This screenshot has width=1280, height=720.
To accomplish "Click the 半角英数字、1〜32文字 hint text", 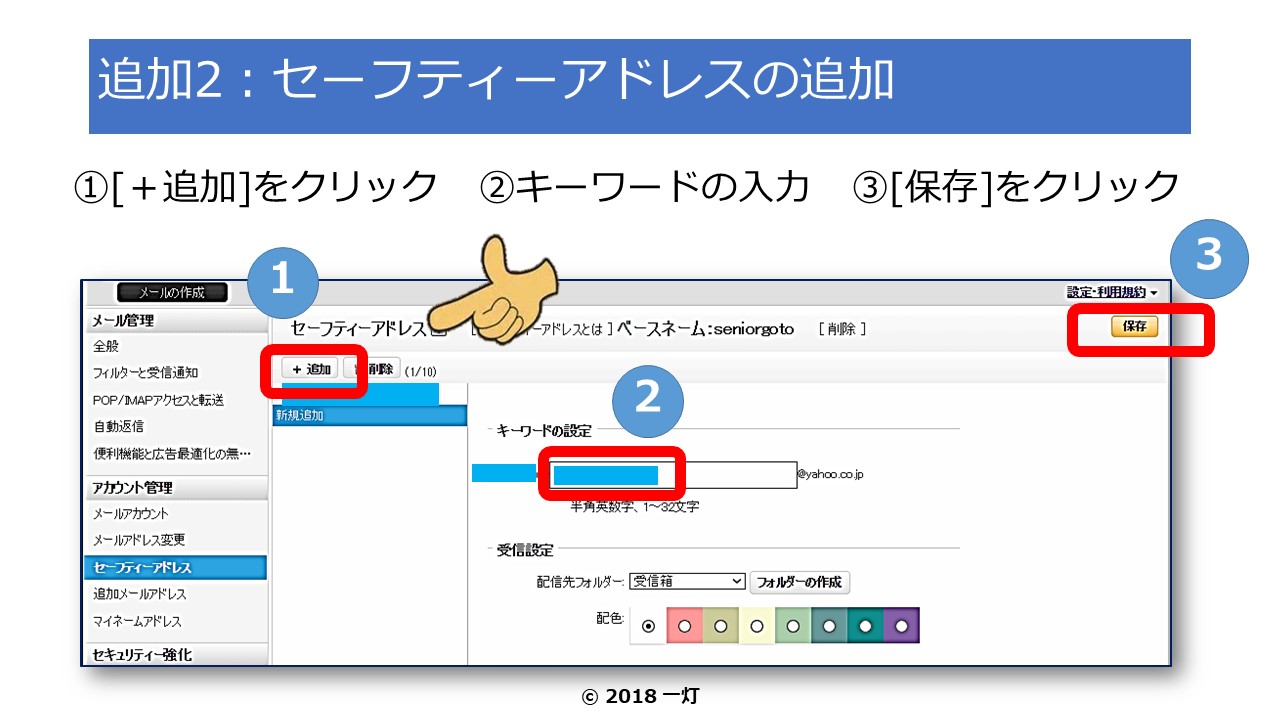I will point(634,507).
